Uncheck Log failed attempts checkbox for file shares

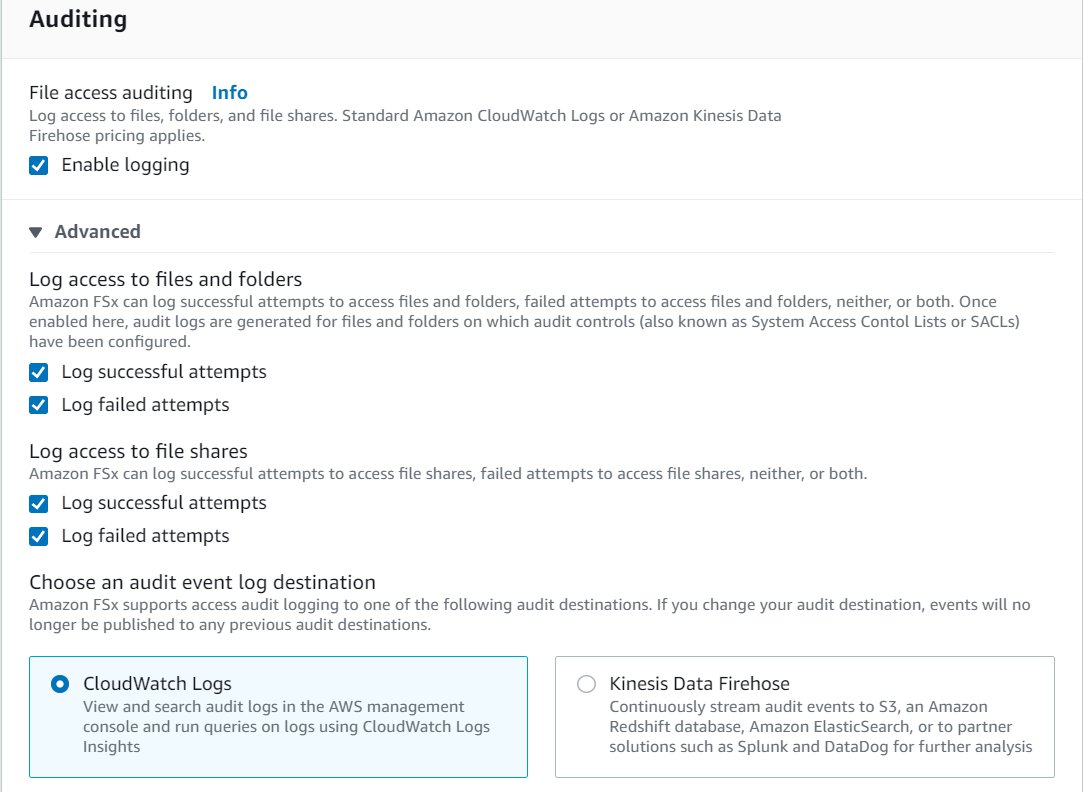click(39, 537)
